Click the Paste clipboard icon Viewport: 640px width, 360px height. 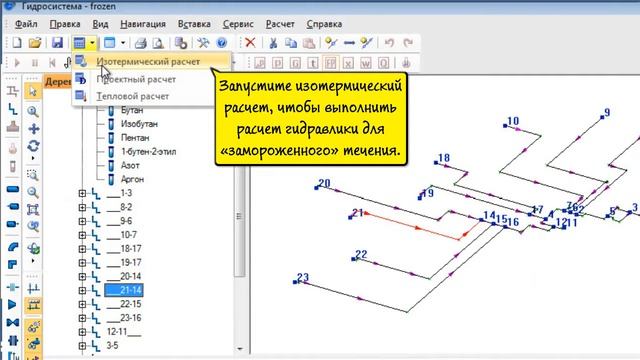pos(309,42)
